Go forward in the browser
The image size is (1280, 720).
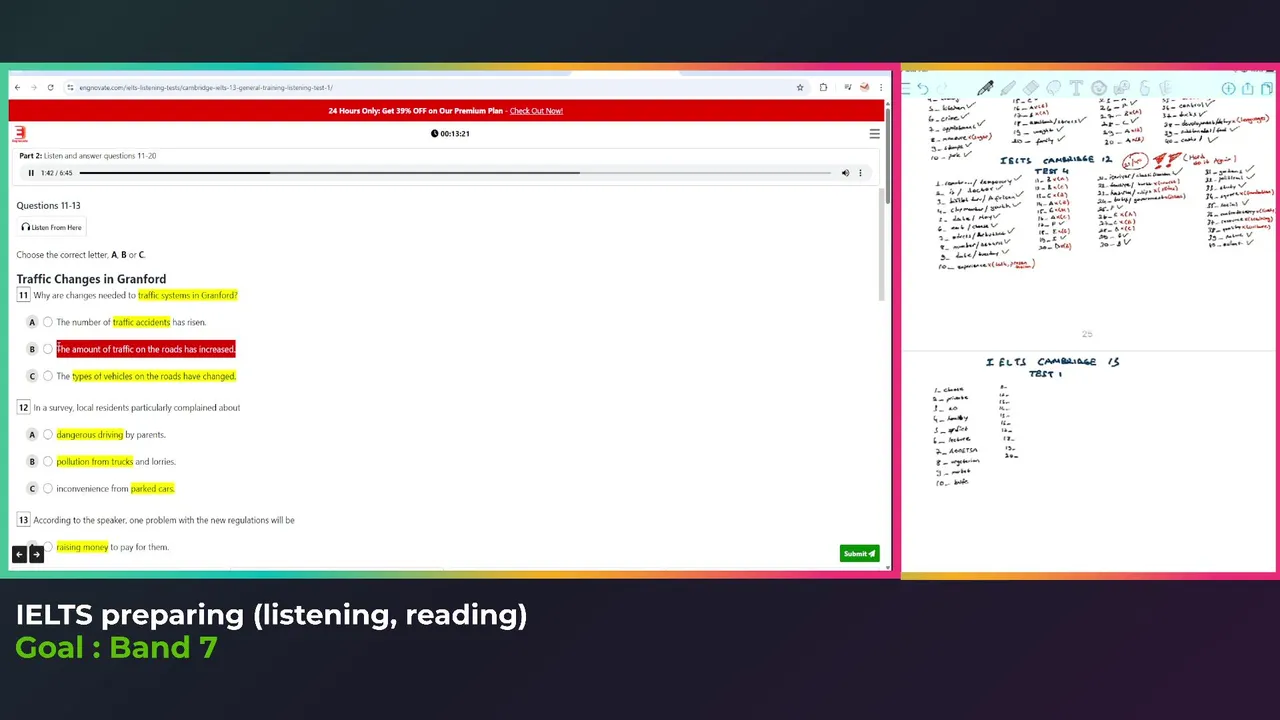[33, 88]
